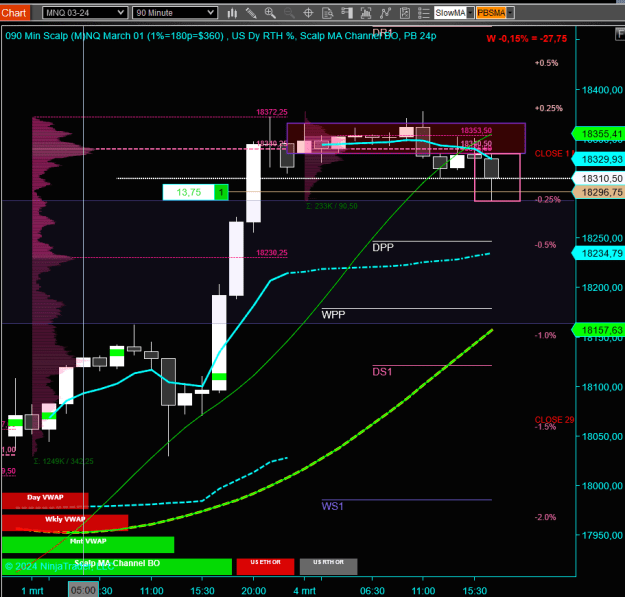
Task: Open the Indicators line-graph icon
Action: click(385, 13)
